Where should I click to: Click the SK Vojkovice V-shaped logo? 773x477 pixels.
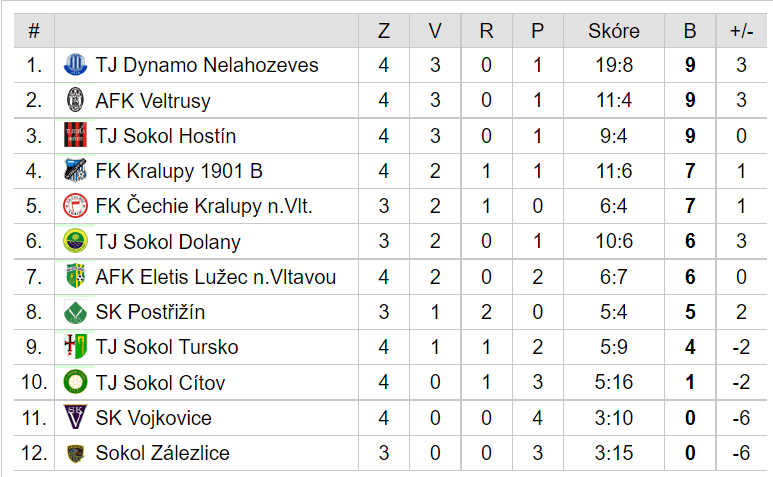[x=75, y=417]
